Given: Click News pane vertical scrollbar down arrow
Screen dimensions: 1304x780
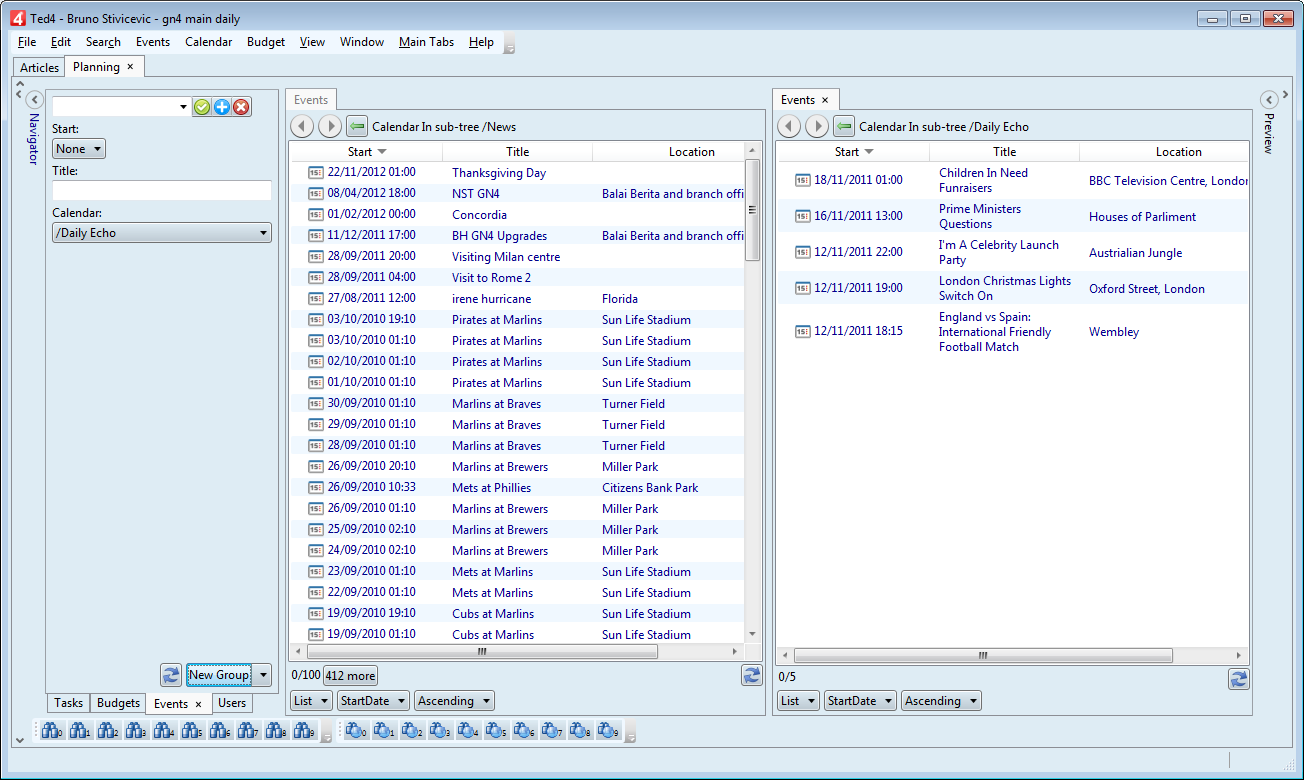Looking at the screenshot, I should point(753,634).
